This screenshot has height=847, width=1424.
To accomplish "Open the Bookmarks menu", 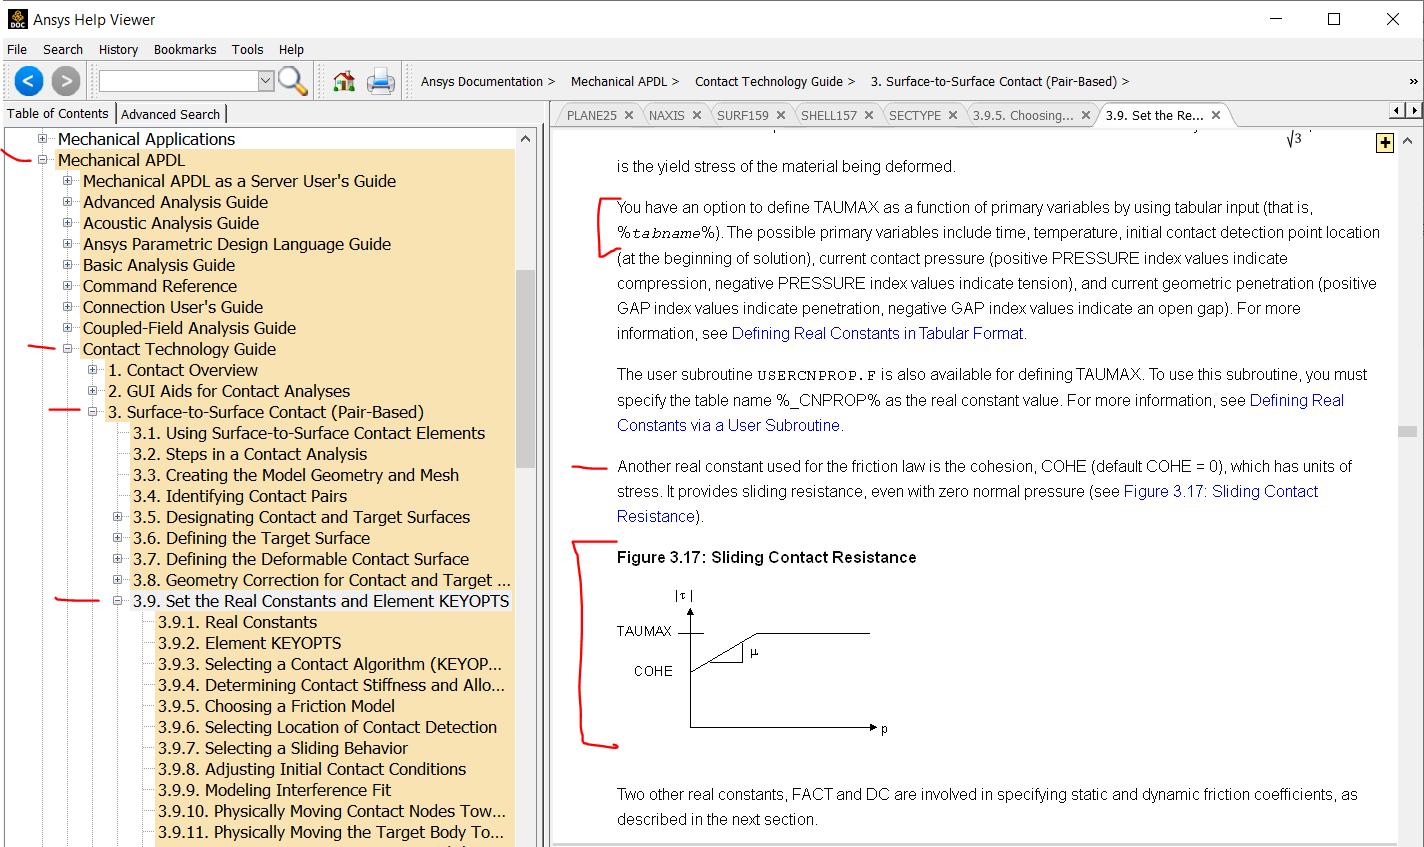I will pyautogui.click(x=185, y=49).
